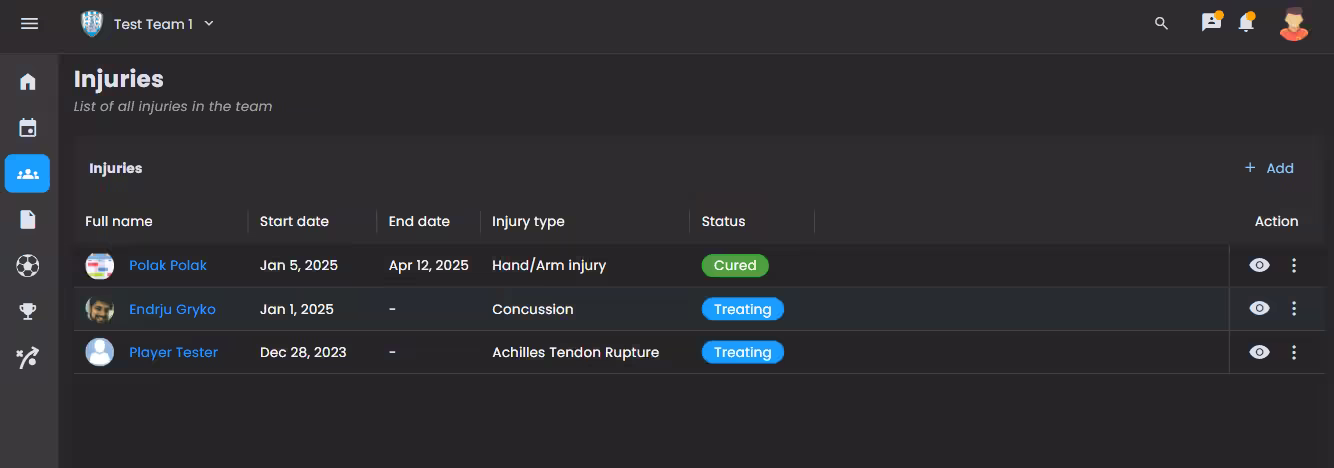
Task: View Player Tester's injury via eye icon
Action: click(1259, 352)
